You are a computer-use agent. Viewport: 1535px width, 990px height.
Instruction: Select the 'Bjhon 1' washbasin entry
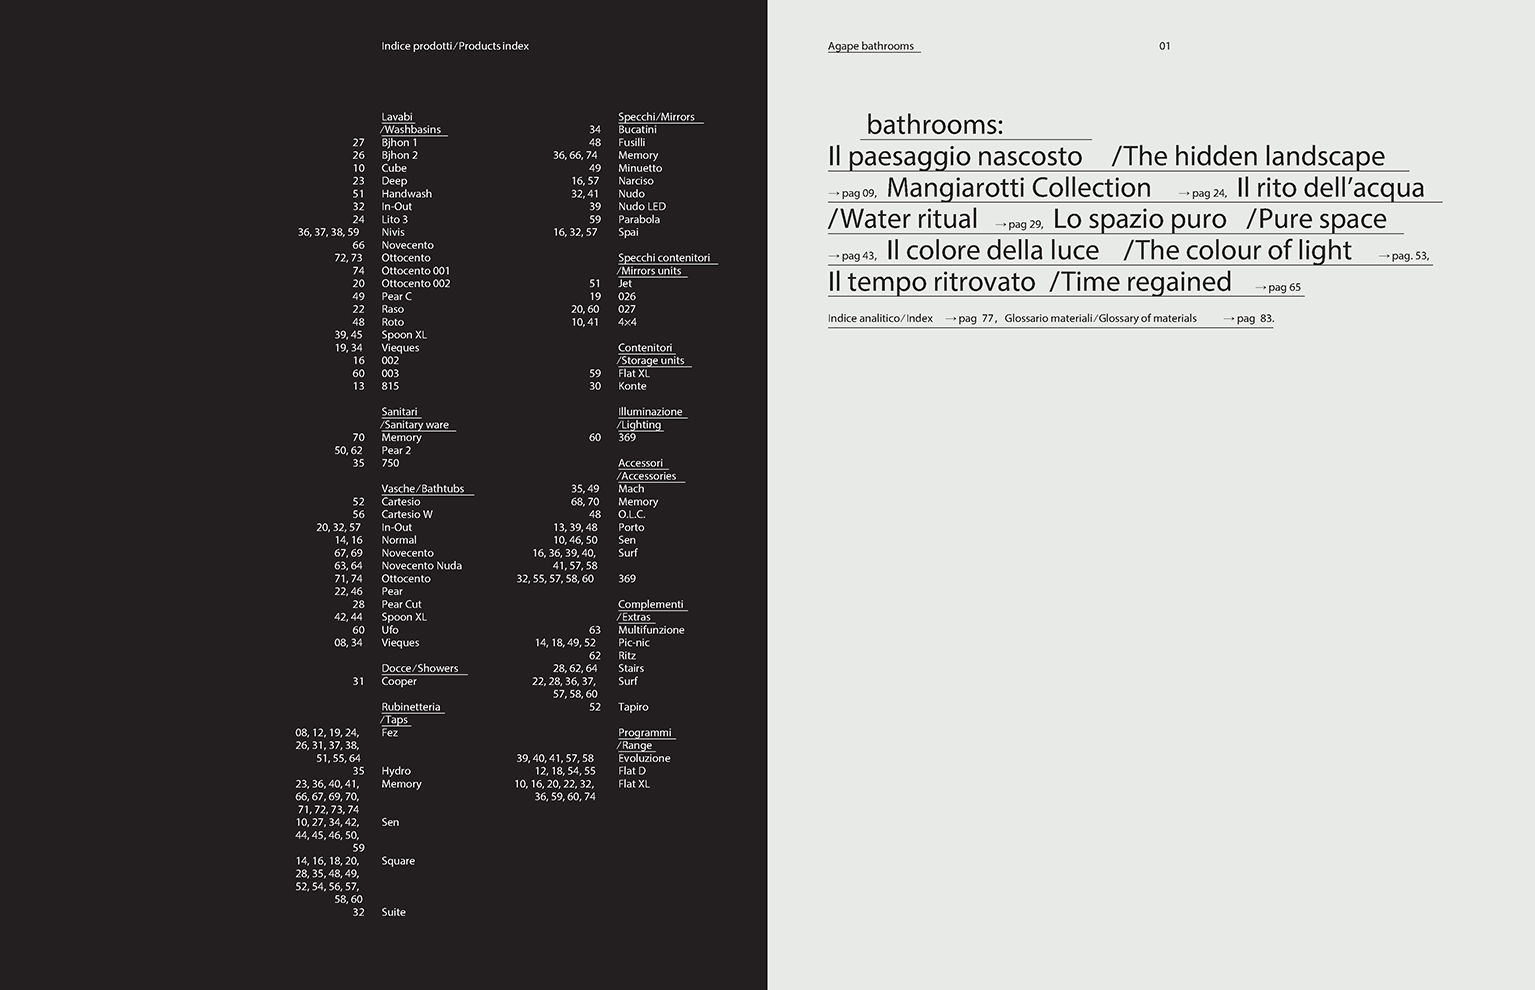tap(399, 143)
